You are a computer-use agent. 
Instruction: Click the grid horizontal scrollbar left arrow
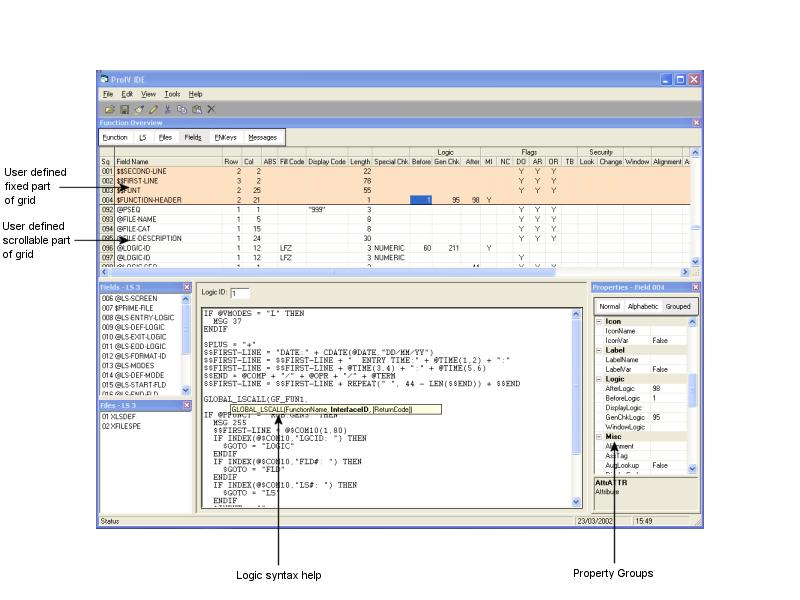point(105,272)
